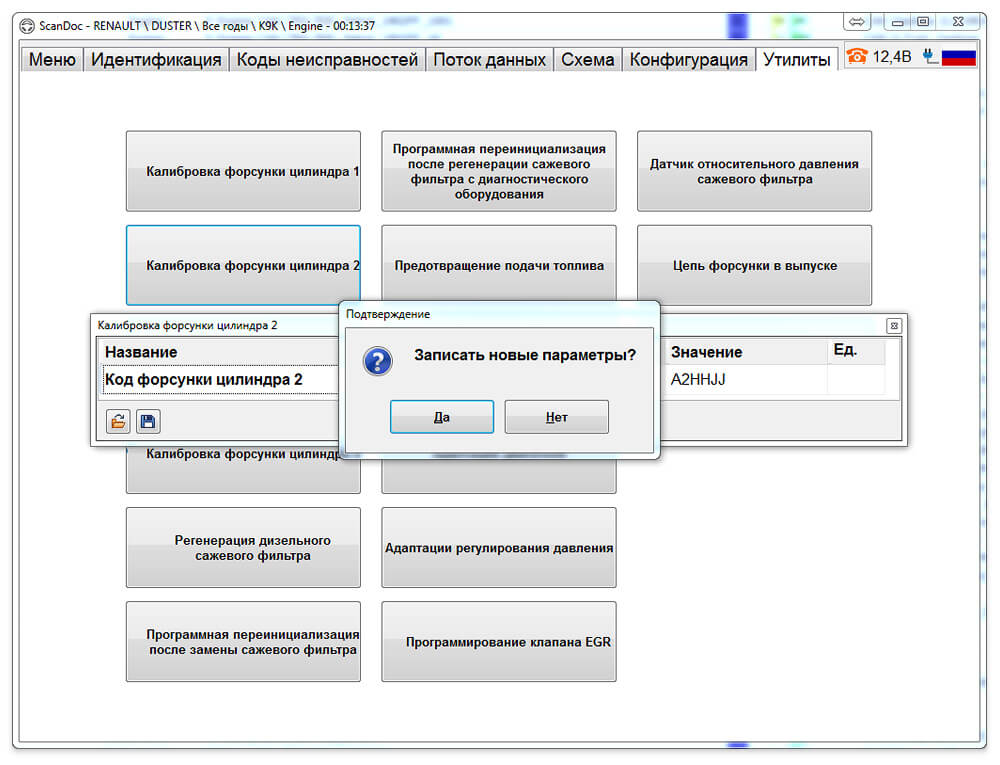1000x765 pixels.
Task: Decline with the Нет button
Action: pyautogui.click(x=557, y=417)
